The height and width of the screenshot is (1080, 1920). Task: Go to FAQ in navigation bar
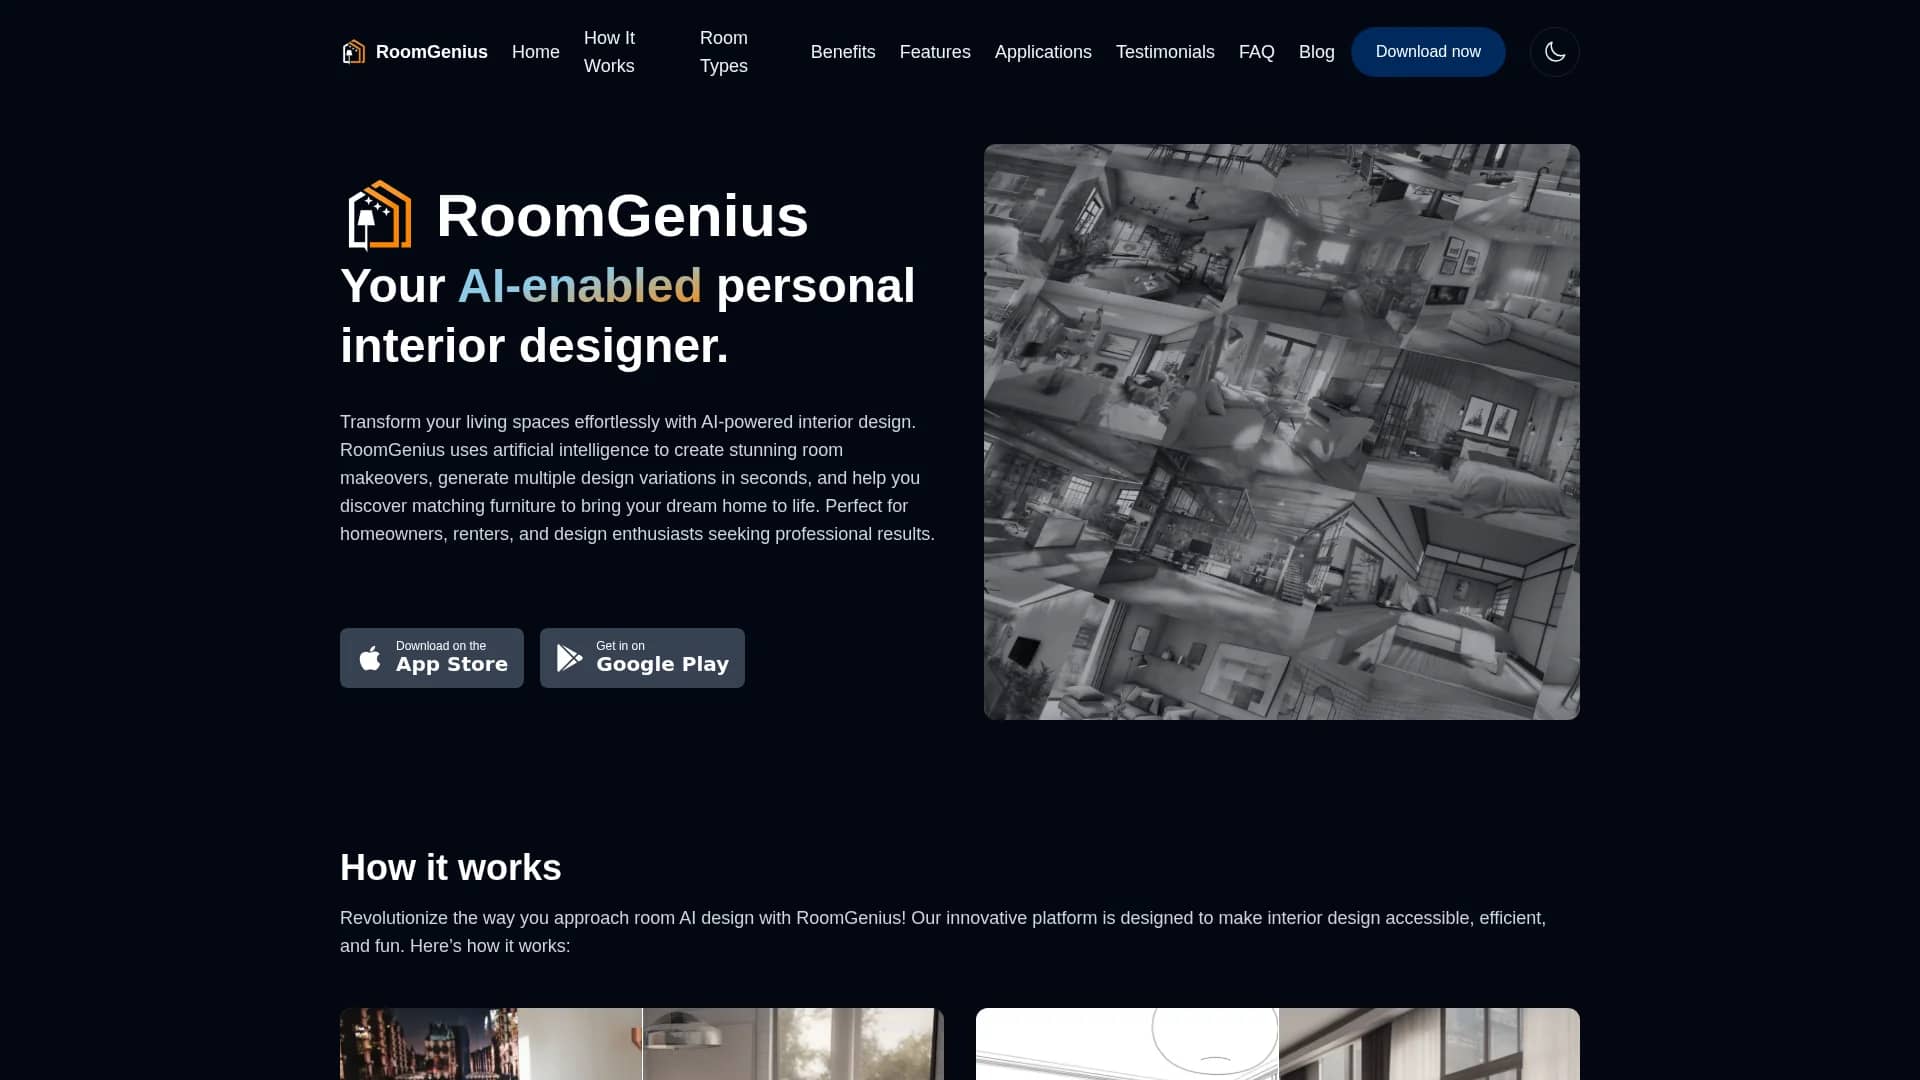pos(1257,52)
